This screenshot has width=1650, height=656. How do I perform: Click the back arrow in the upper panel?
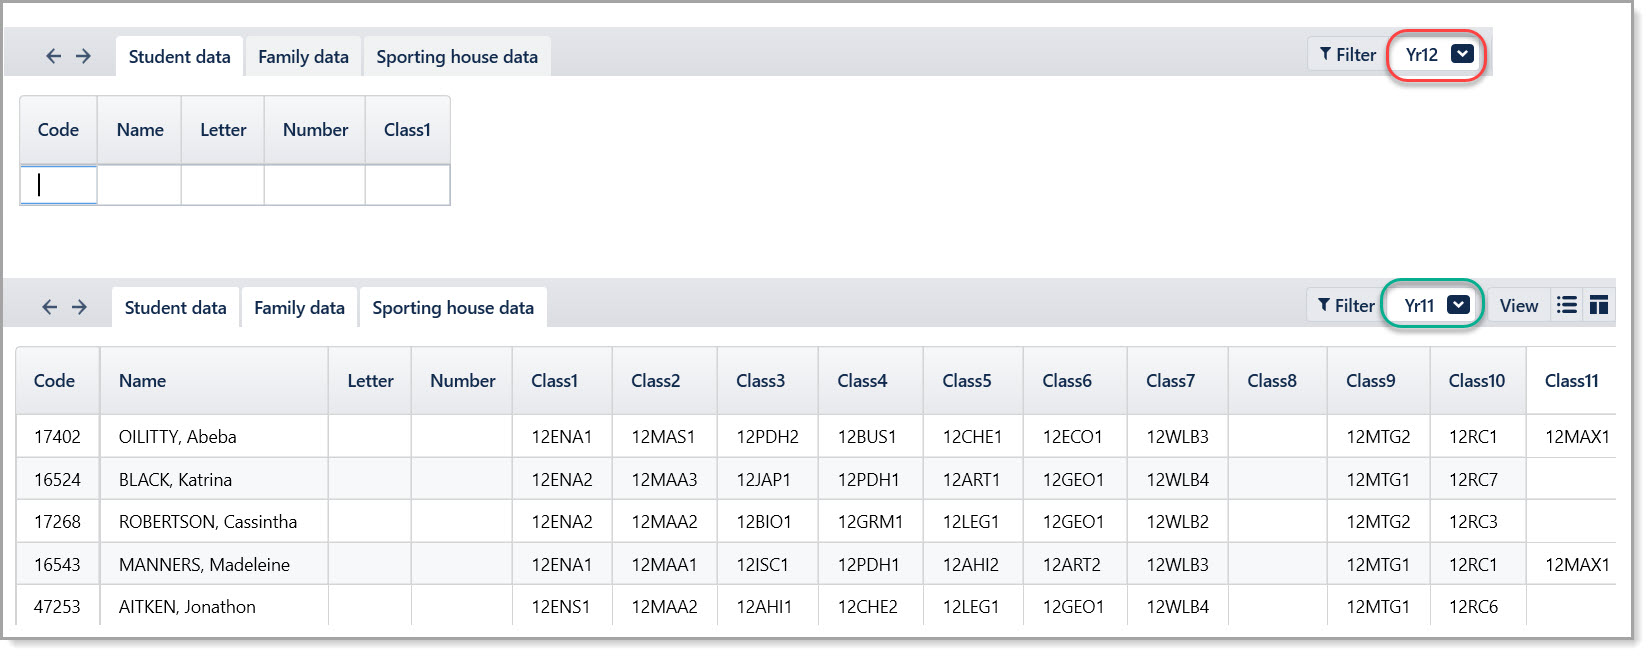pos(53,57)
